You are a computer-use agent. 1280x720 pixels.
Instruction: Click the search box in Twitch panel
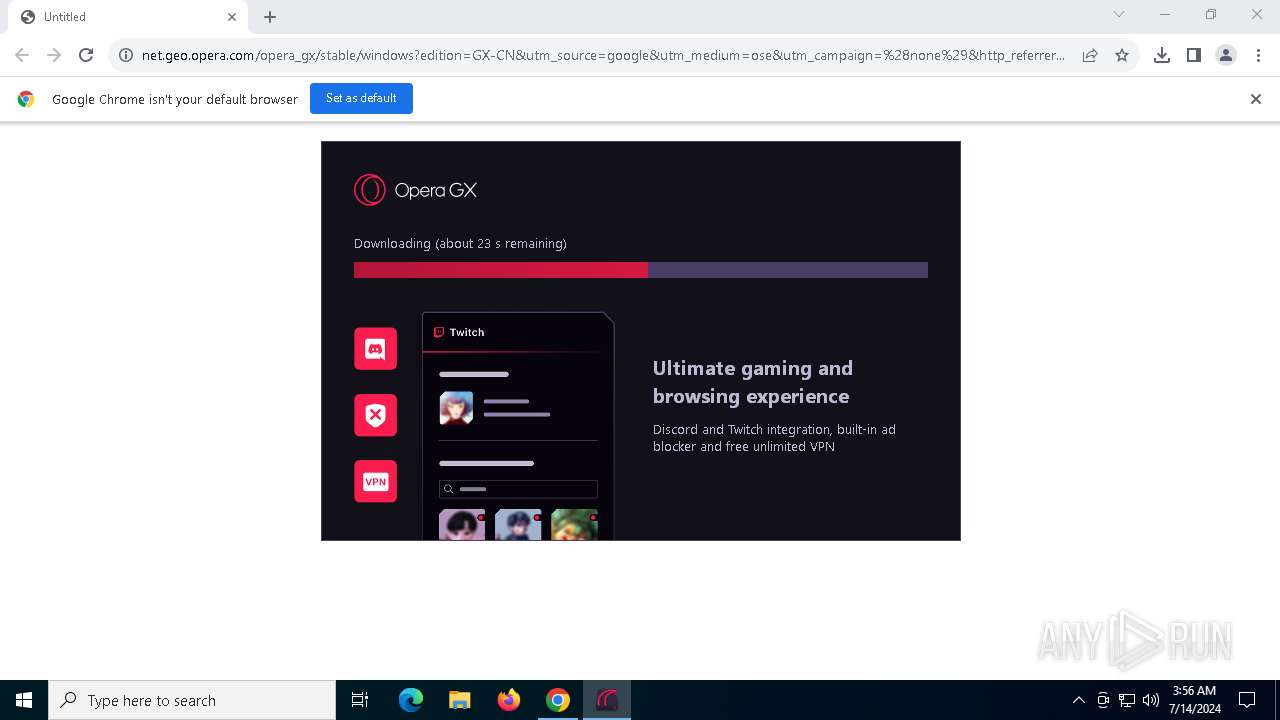coord(518,489)
